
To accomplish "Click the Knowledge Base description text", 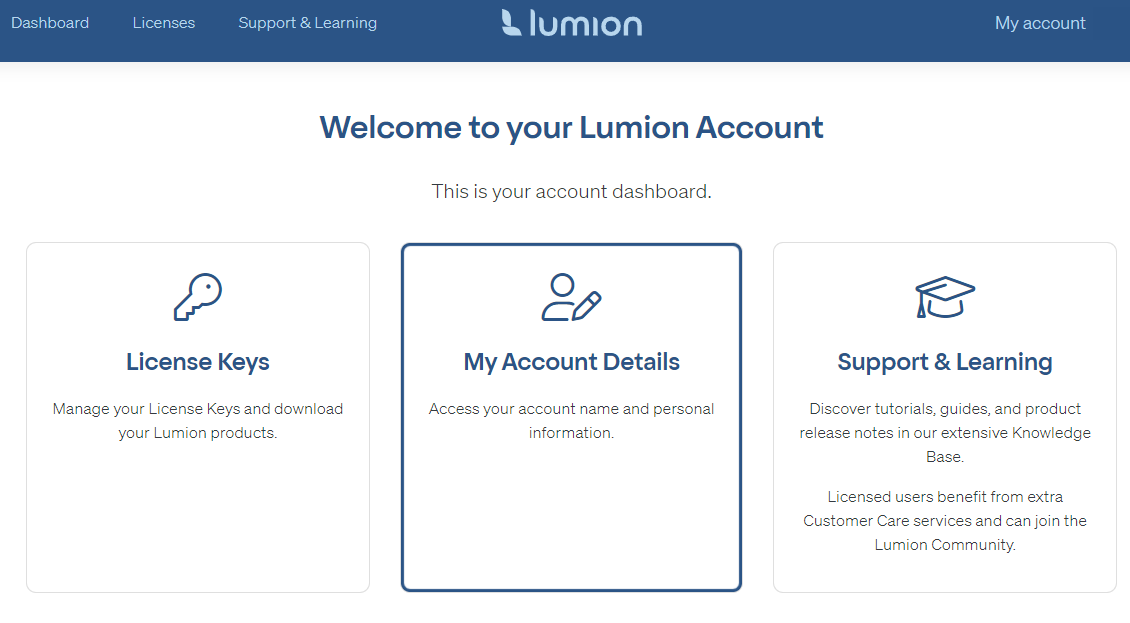I will 944,432.
